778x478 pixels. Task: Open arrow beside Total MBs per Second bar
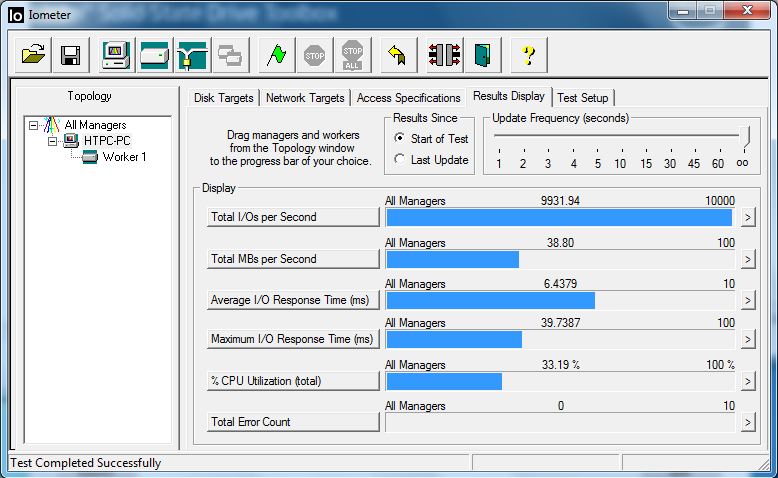click(x=748, y=259)
